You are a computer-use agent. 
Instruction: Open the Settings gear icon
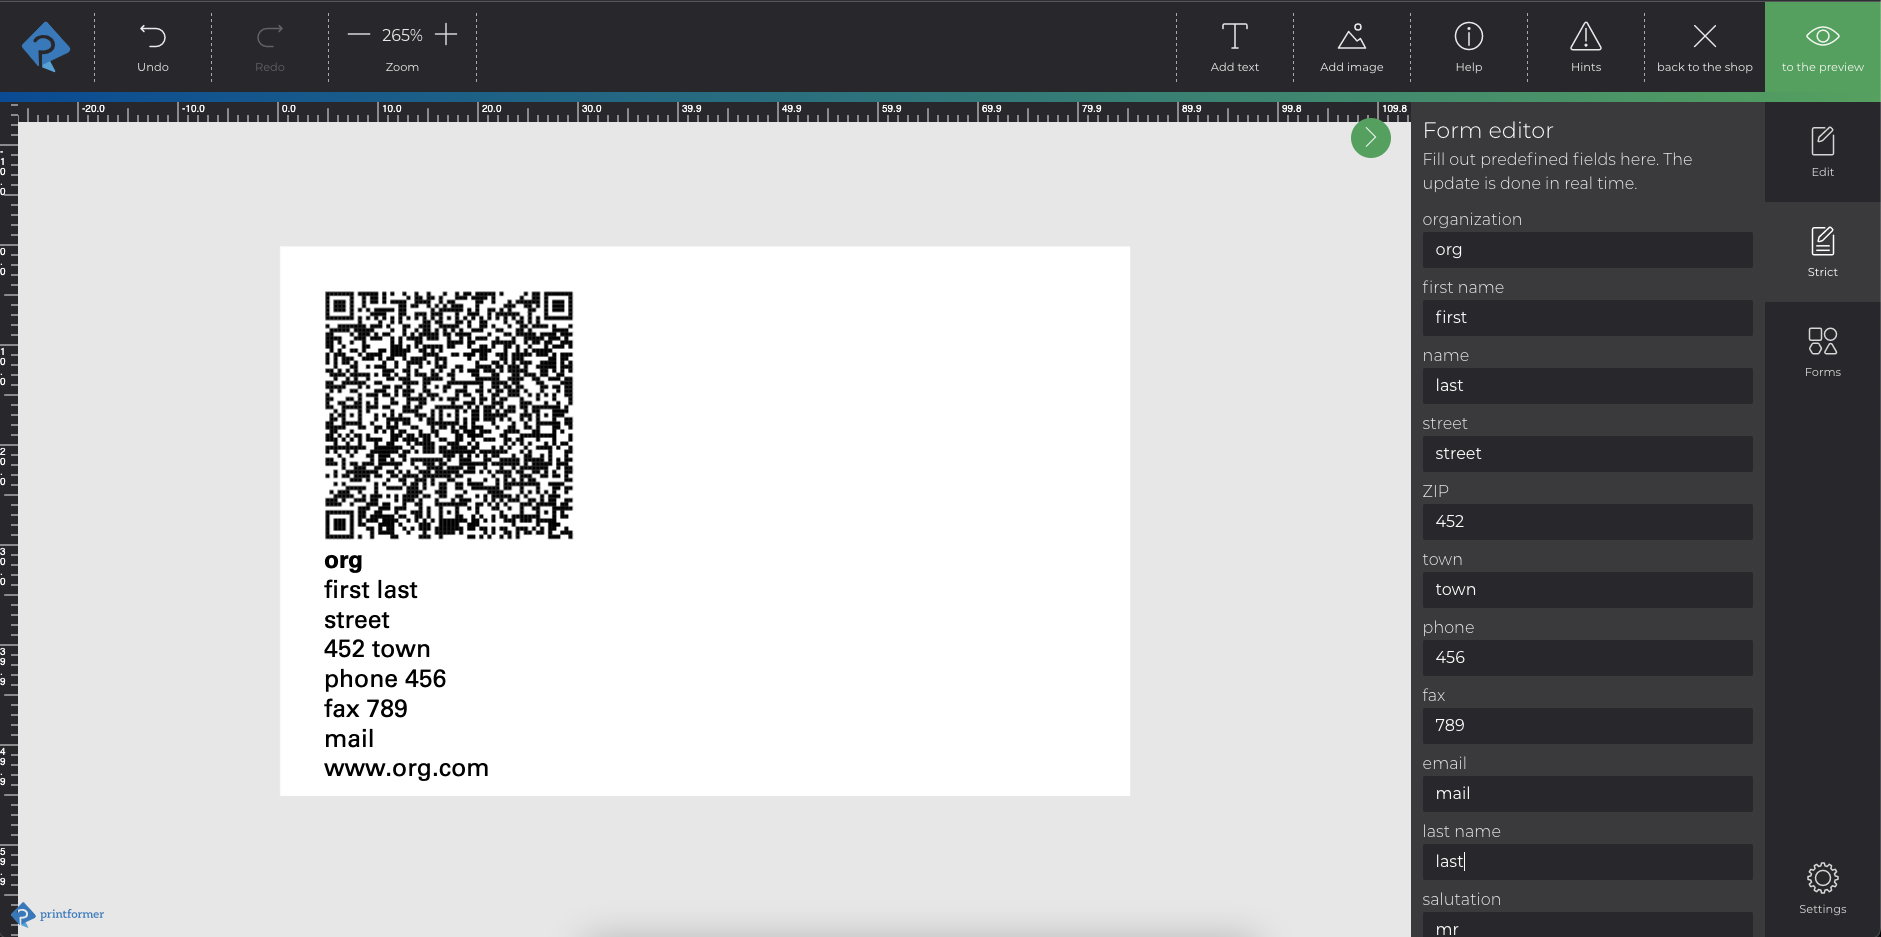[x=1822, y=878]
